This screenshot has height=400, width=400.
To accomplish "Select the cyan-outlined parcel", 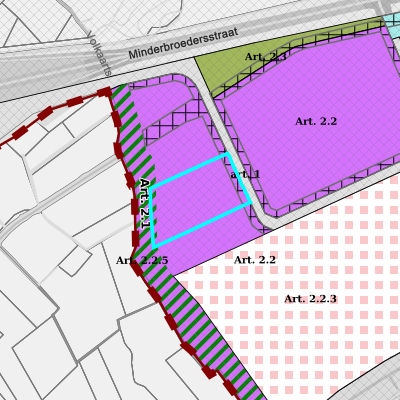I will tap(200, 201).
